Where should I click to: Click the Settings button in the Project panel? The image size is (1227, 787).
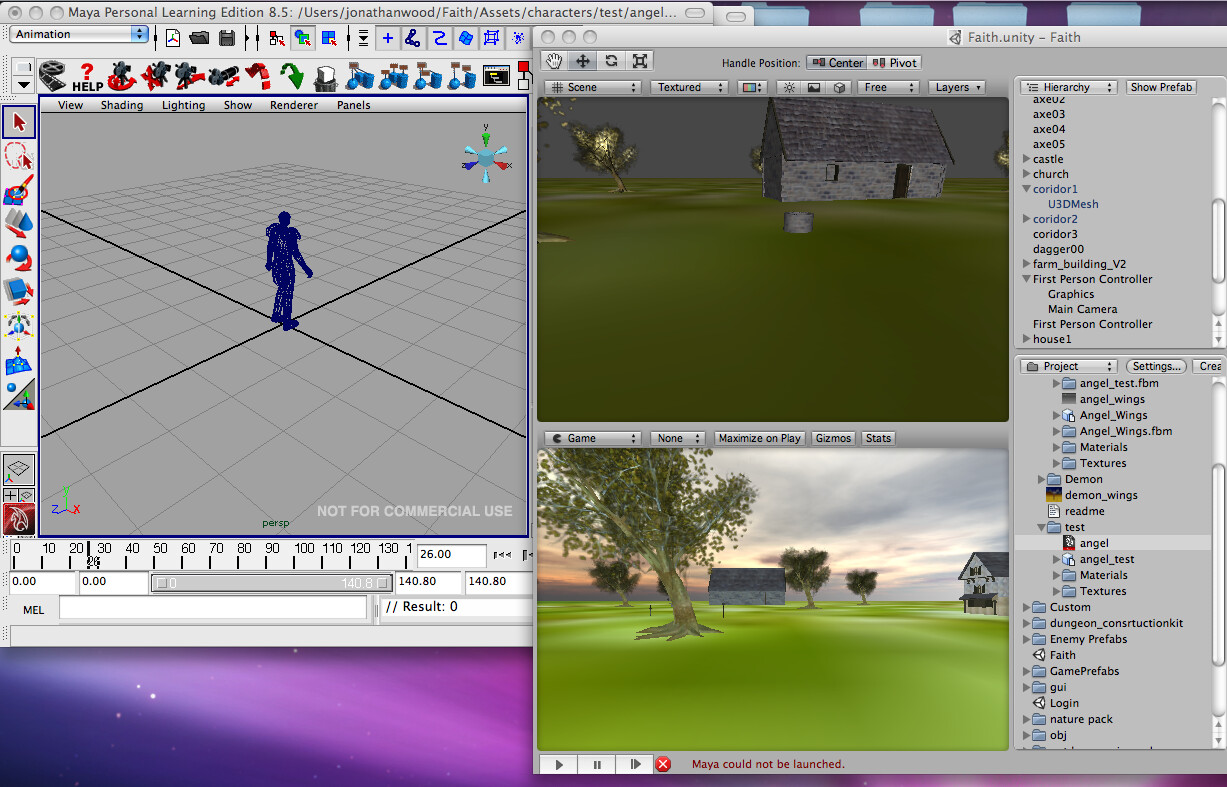coord(1155,365)
